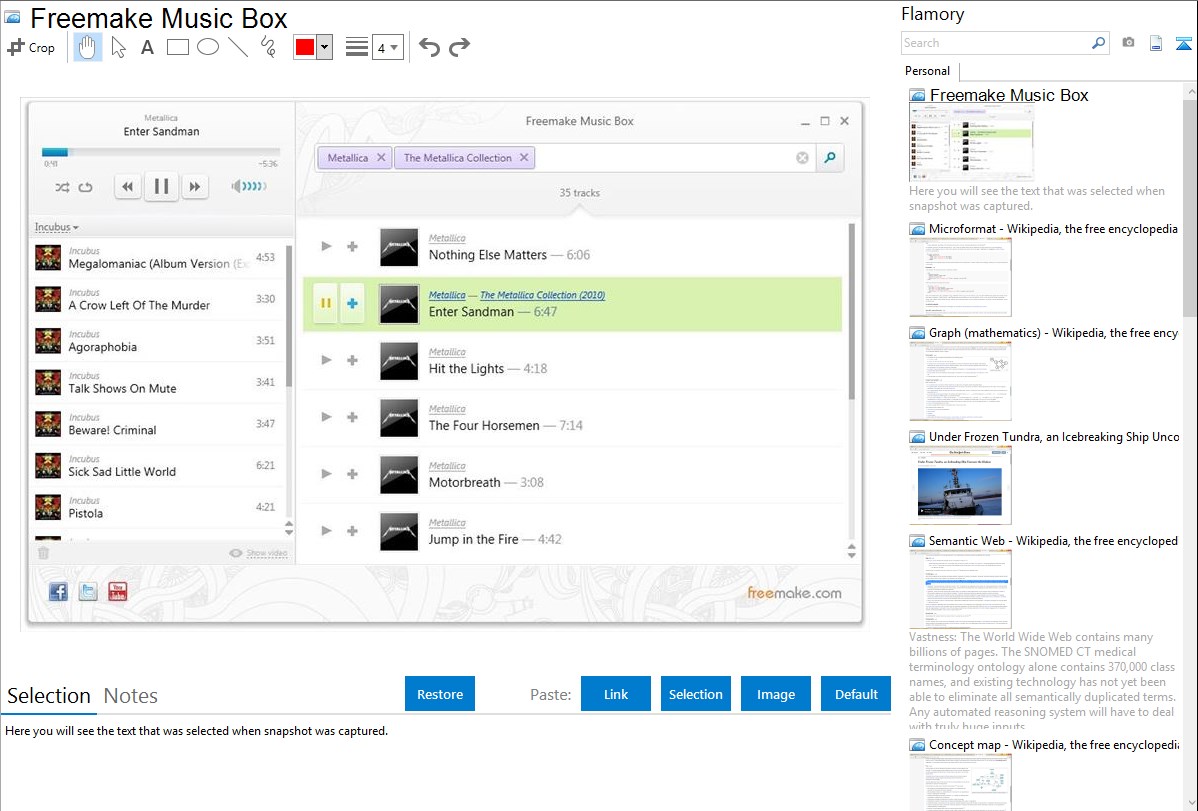Activate the hand pan tool
This screenshot has width=1198, height=811.
click(x=87, y=47)
